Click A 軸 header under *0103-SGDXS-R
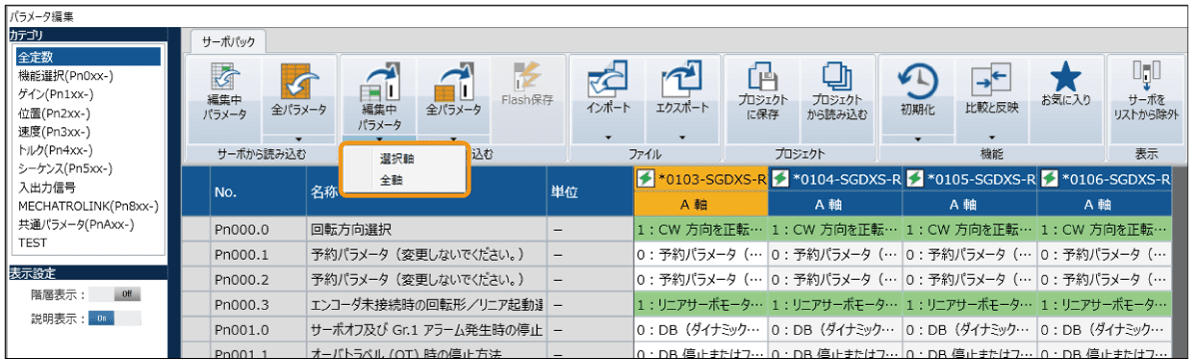1192x364 pixels. pyautogui.click(x=700, y=204)
